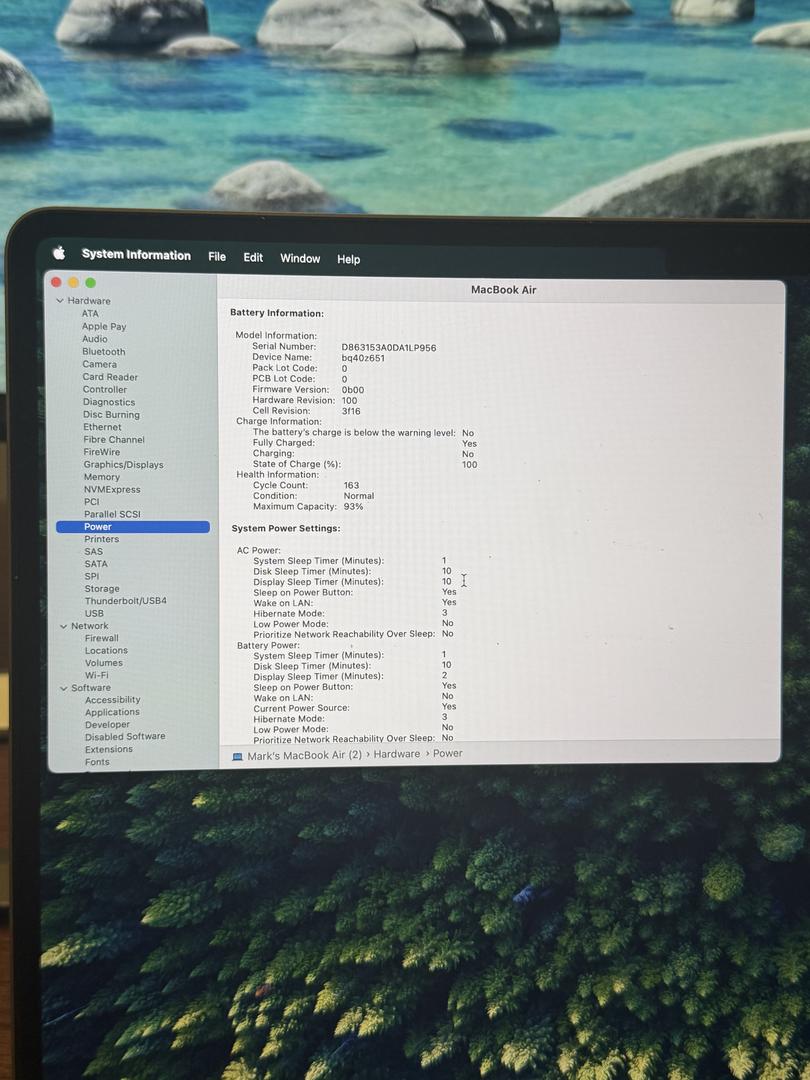Select Ethernet in the sidebar

103,427
